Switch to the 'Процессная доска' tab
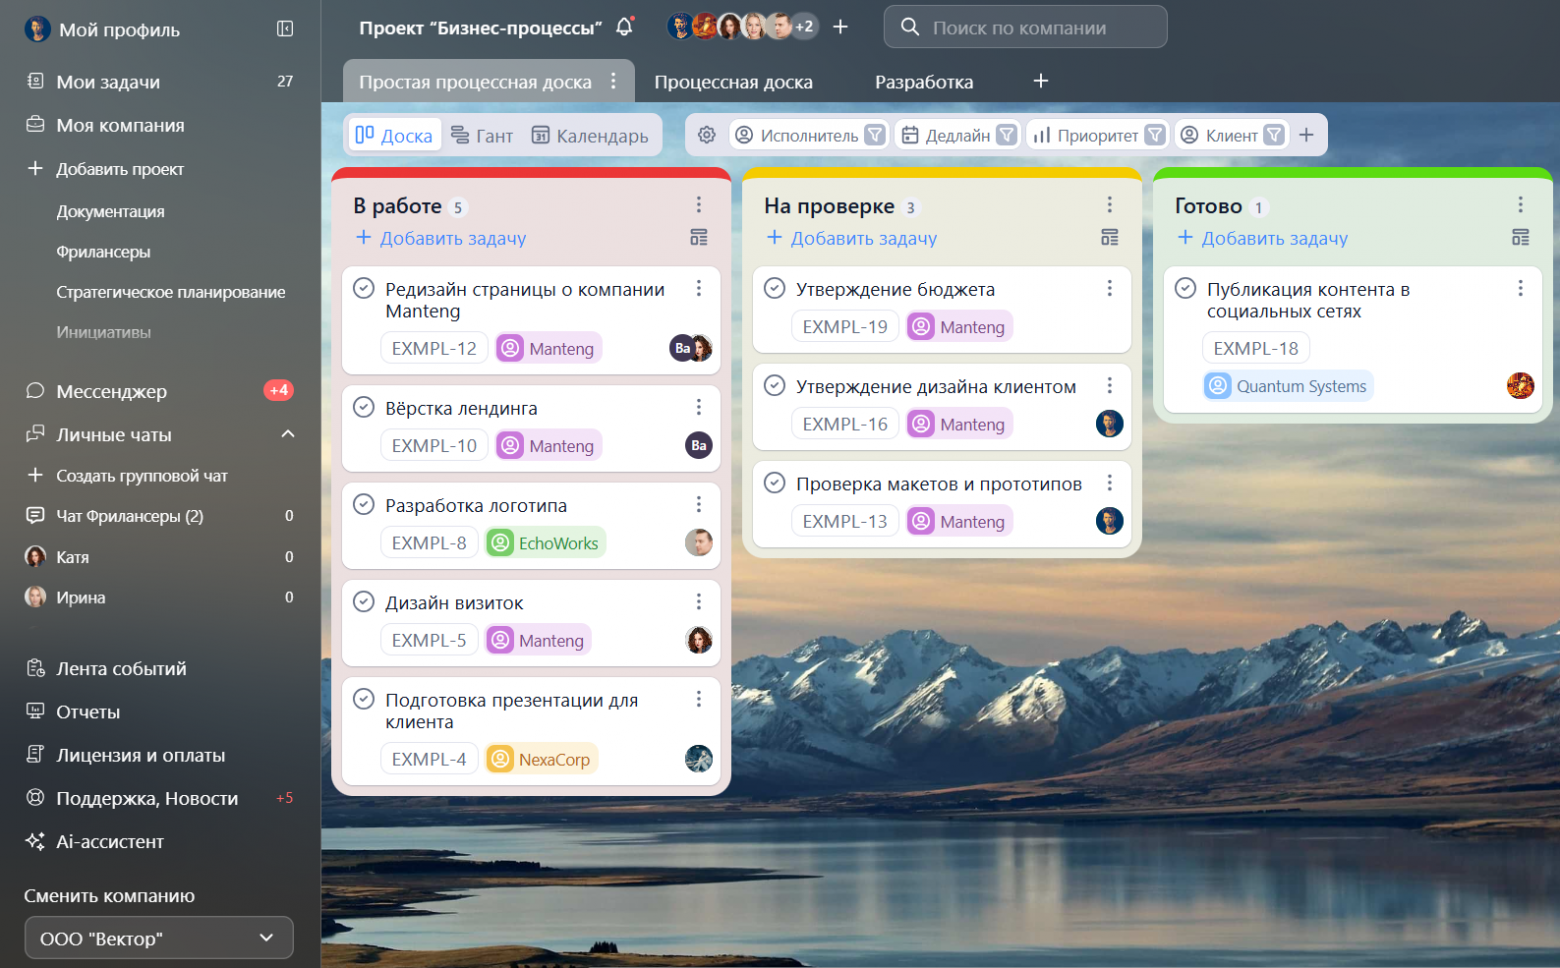Image resolution: width=1560 pixels, height=968 pixels. 733,82
